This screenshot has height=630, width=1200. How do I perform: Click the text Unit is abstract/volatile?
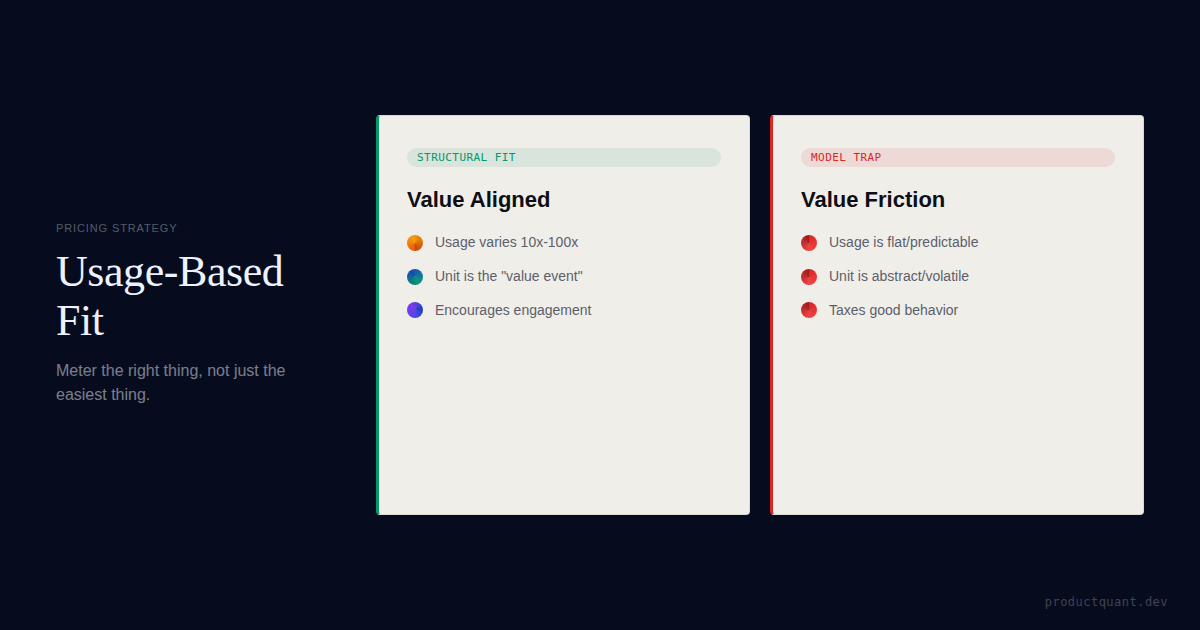(x=898, y=276)
